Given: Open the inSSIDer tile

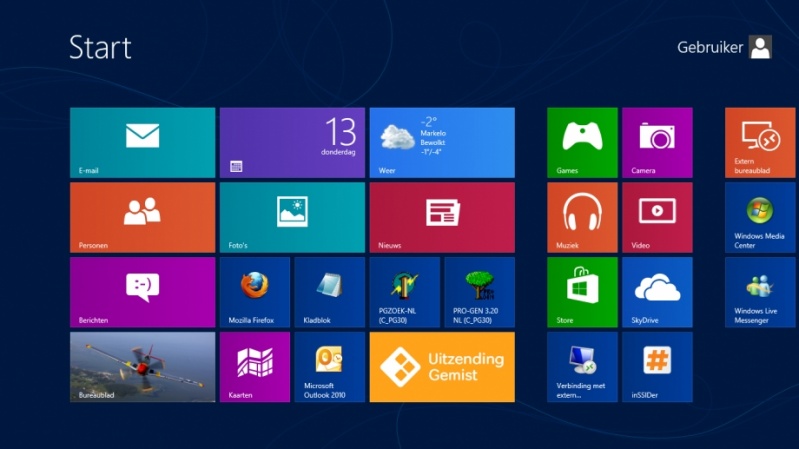Looking at the screenshot, I should (x=657, y=367).
